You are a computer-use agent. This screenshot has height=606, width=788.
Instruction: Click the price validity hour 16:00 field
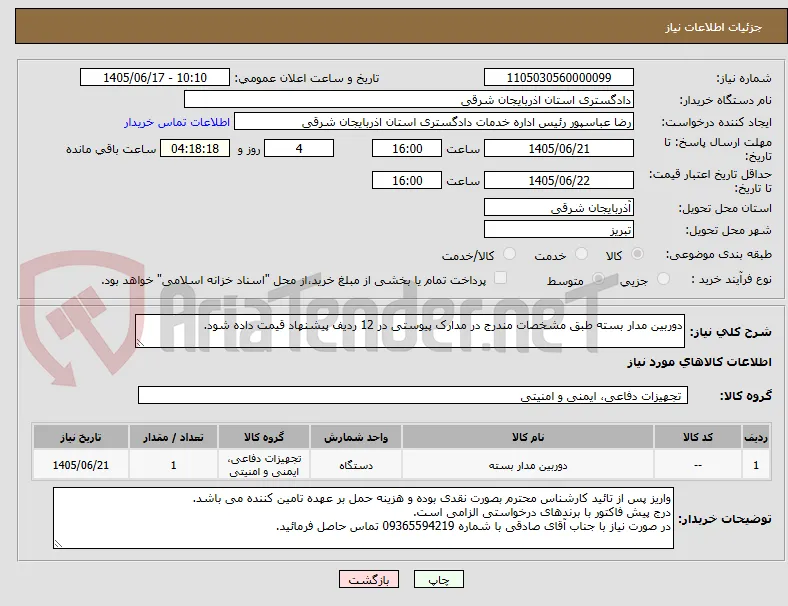click(407, 180)
